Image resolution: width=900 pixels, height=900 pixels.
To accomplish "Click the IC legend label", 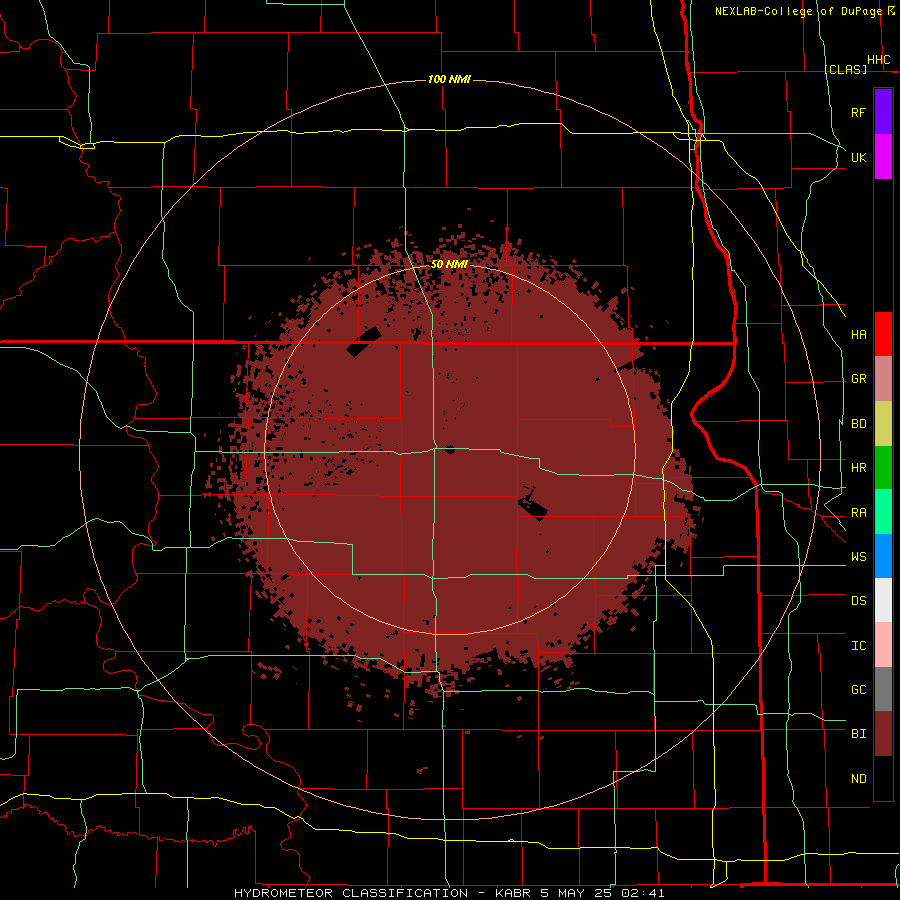I will pyautogui.click(x=858, y=646).
